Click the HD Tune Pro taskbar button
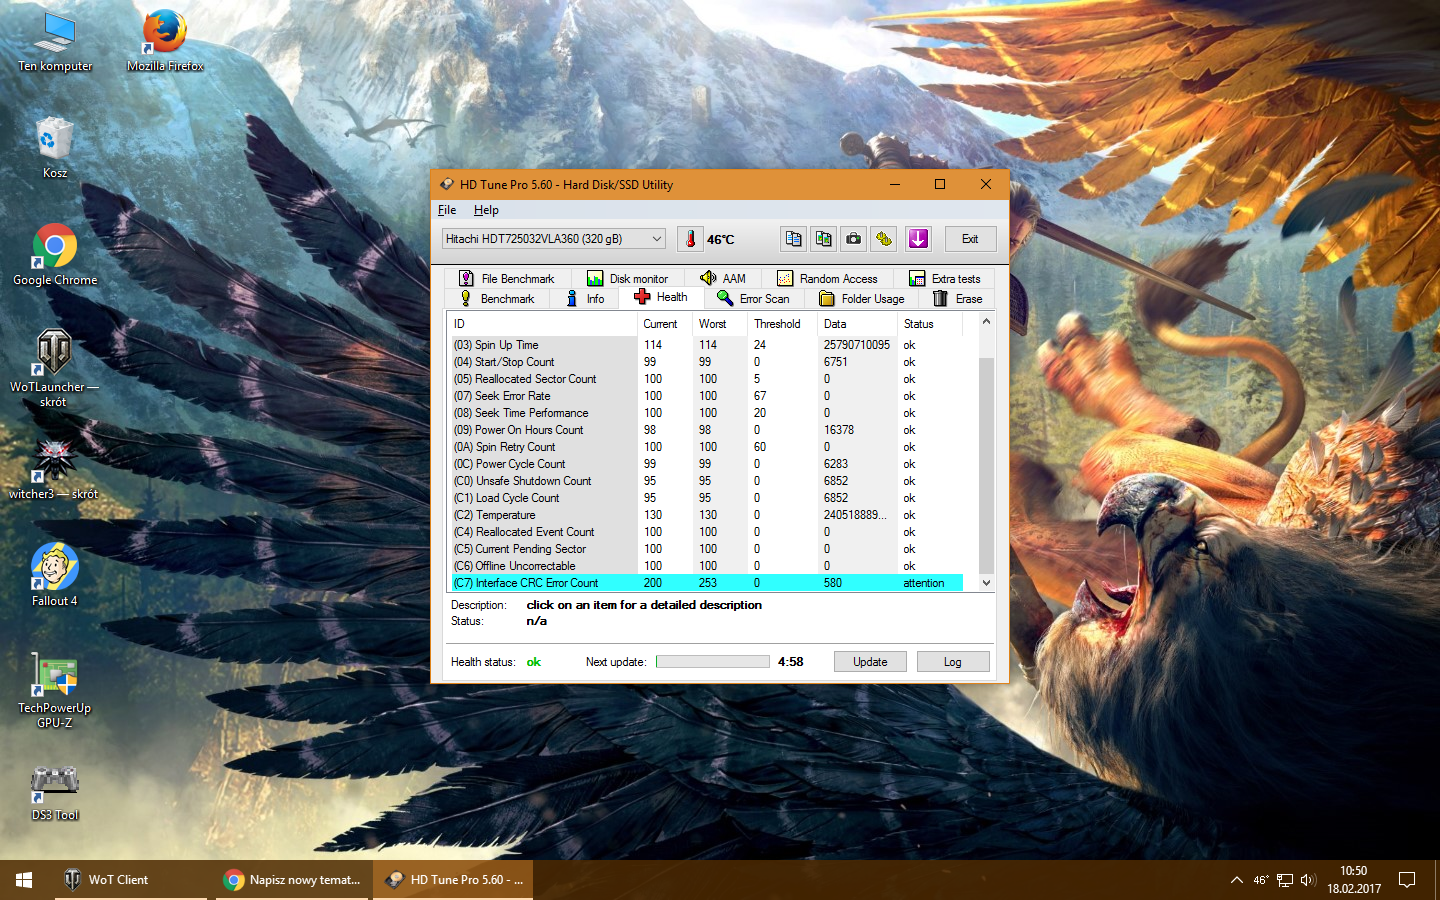Screen dimensions: 1440x900 [x=453, y=880]
